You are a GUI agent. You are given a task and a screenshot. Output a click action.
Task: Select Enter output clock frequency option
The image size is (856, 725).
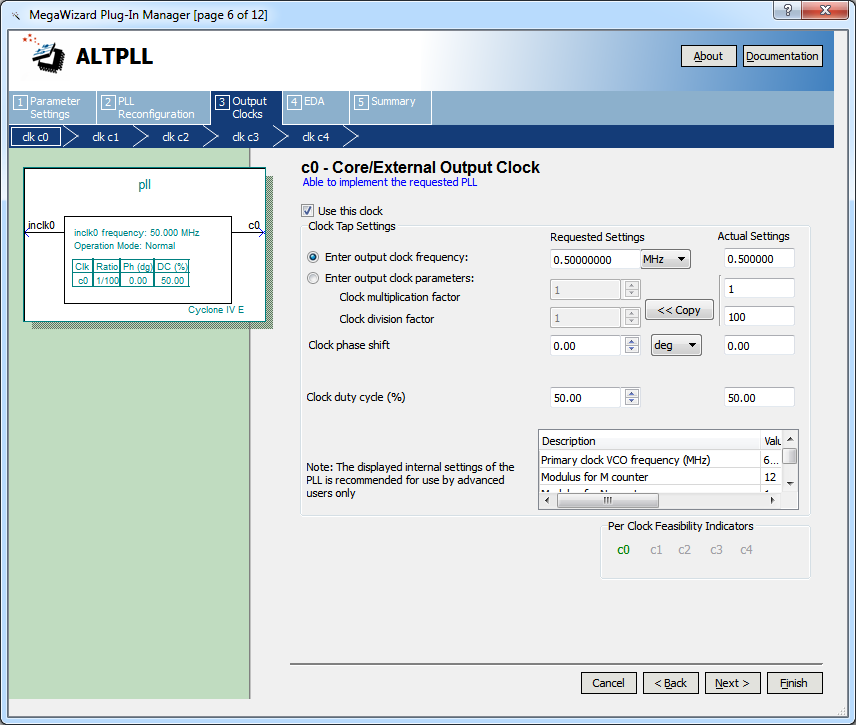pyautogui.click(x=313, y=257)
